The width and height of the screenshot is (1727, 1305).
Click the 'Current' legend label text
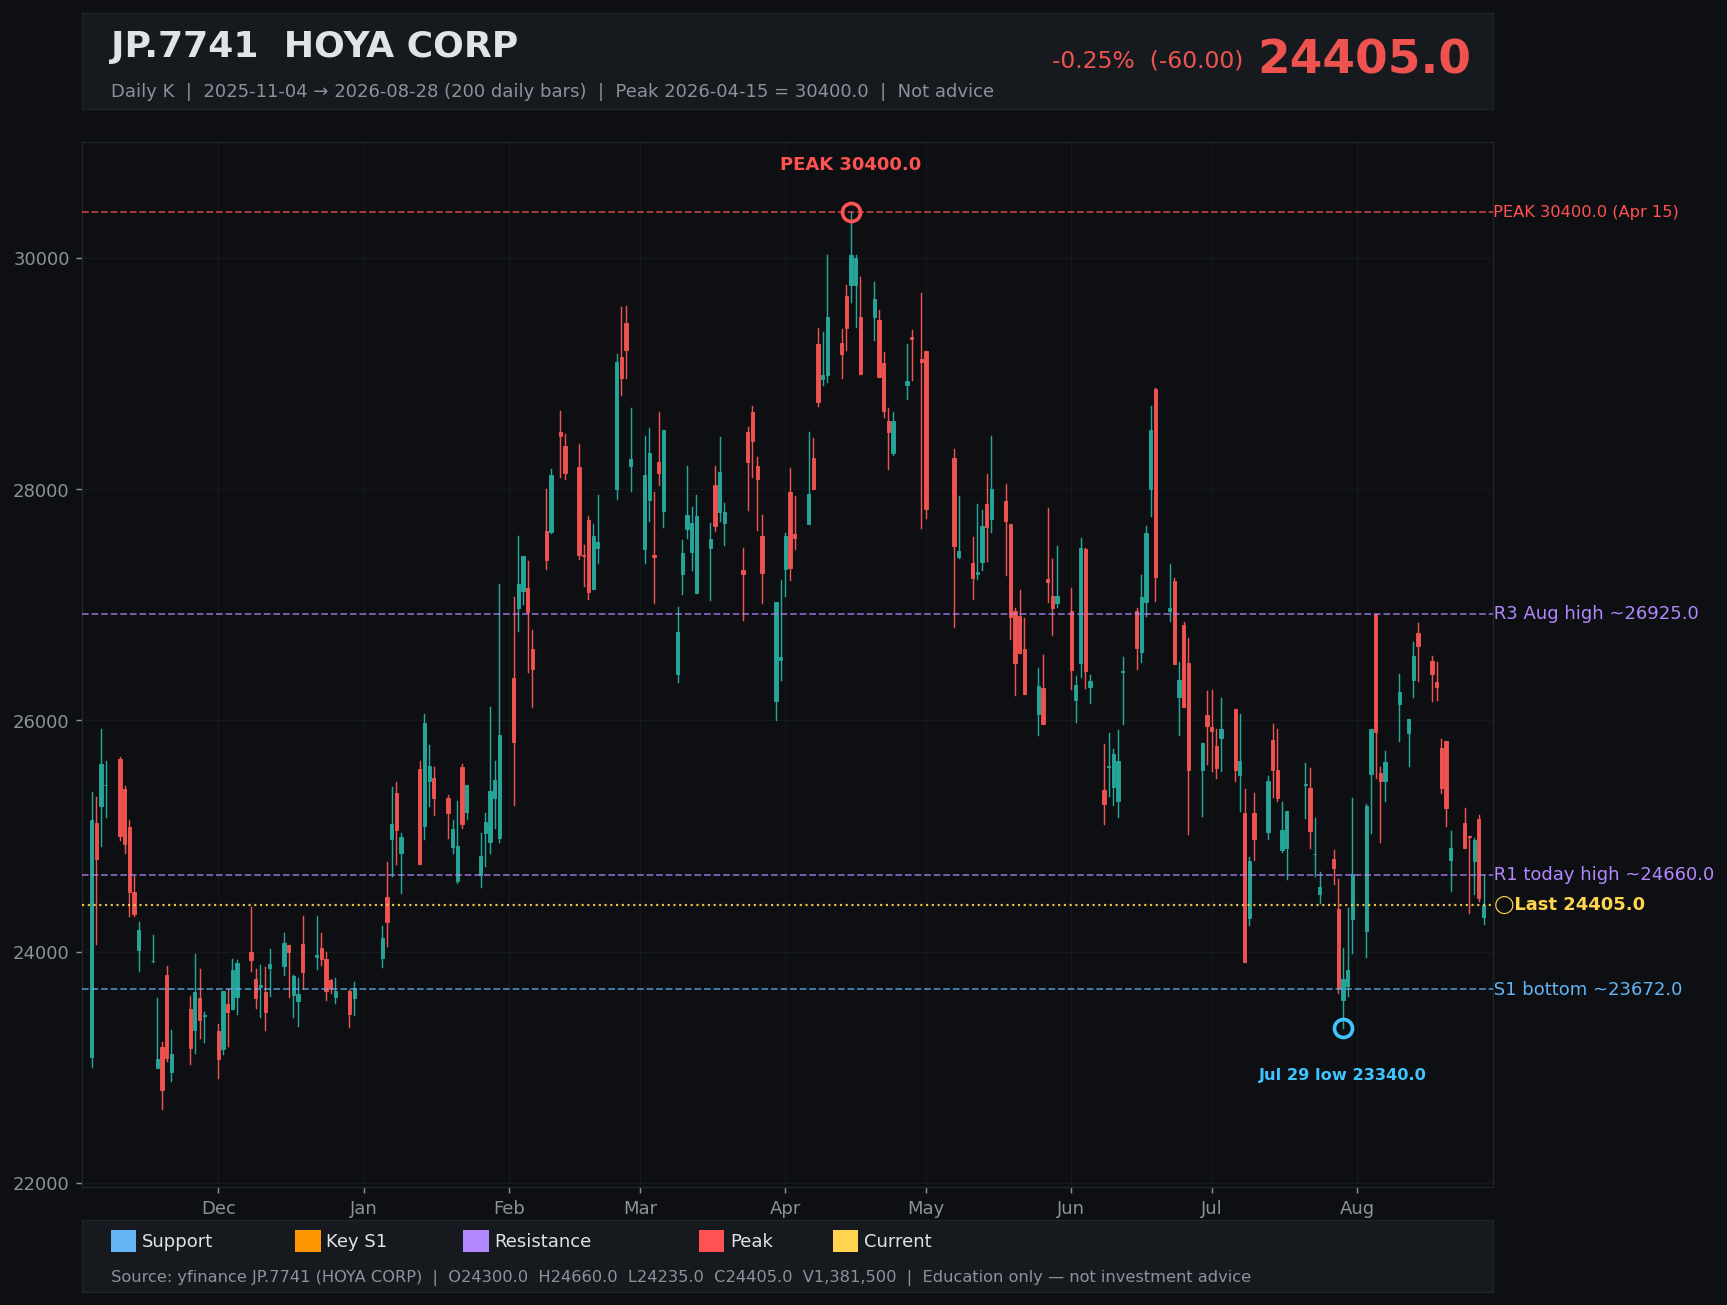pyautogui.click(x=898, y=1241)
